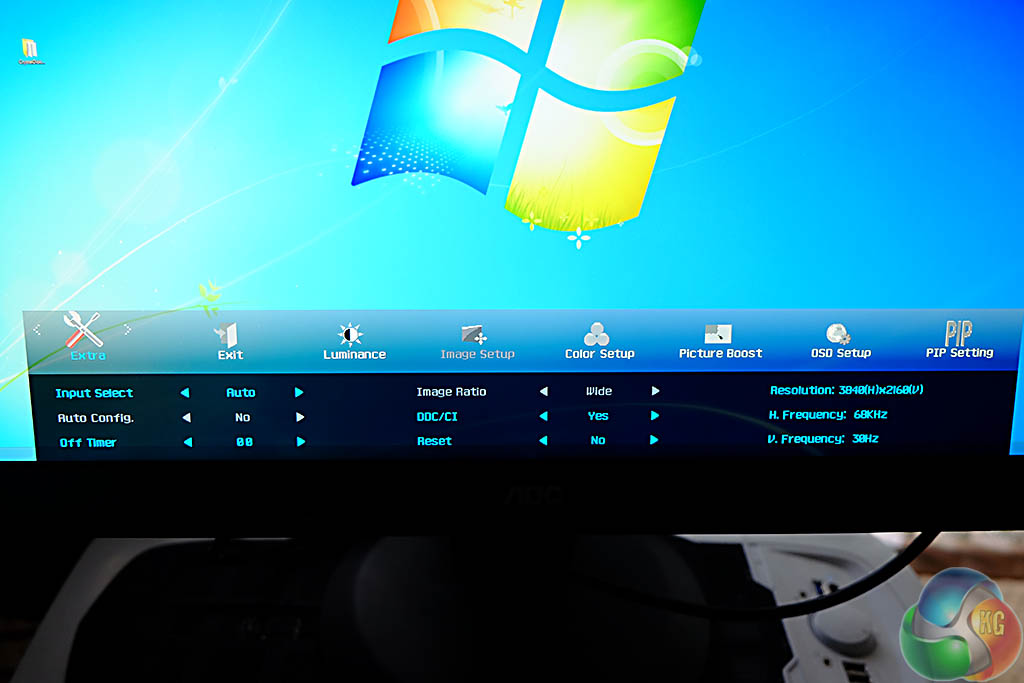The width and height of the screenshot is (1024, 683).
Task: Click the H. Frequency 68KHz readout
Action: click(827, 415)
